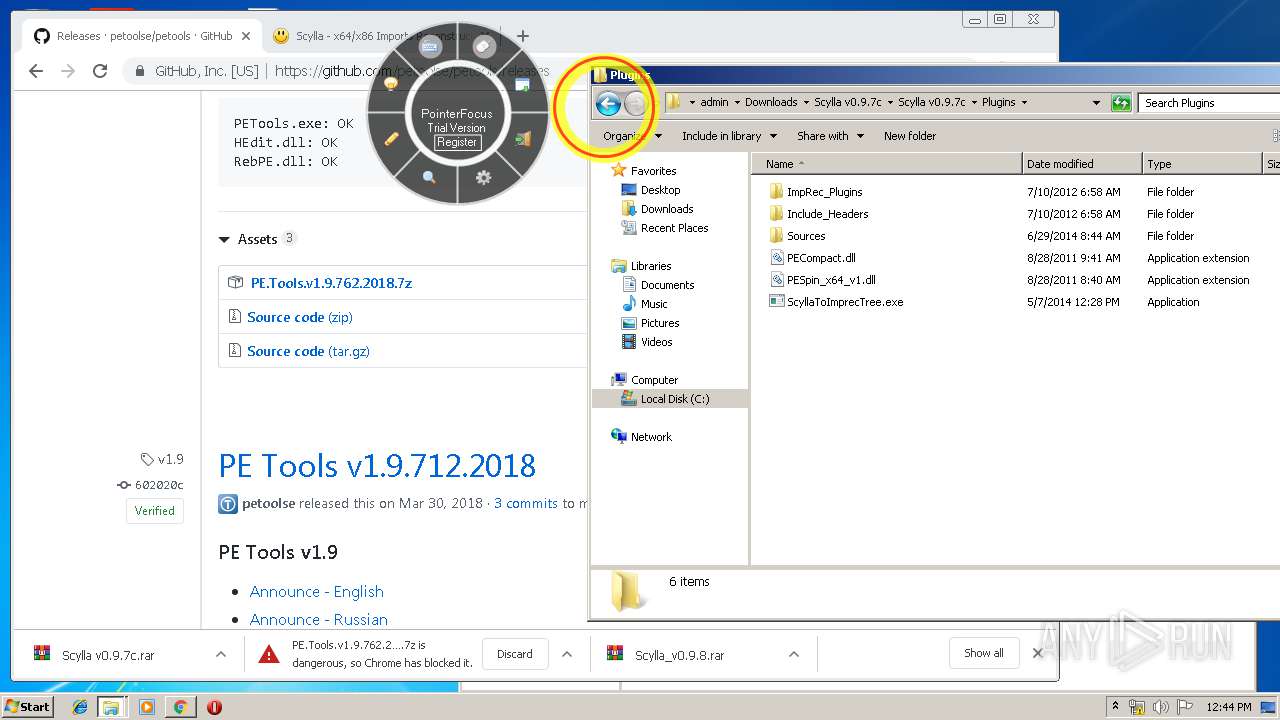Select Include_Headers folder
Screen dimensions: 1280x720
click(827, 214)
